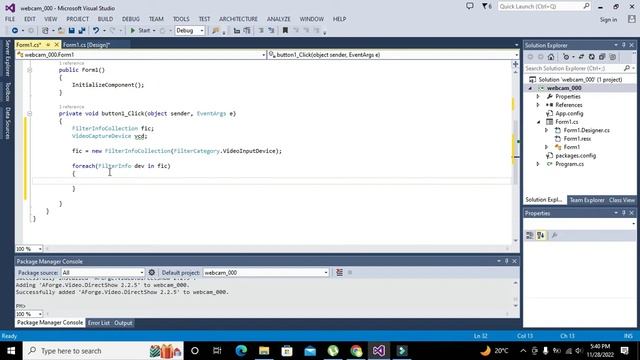Select packages.config in Solution Explorer

[x=576, y=156]
